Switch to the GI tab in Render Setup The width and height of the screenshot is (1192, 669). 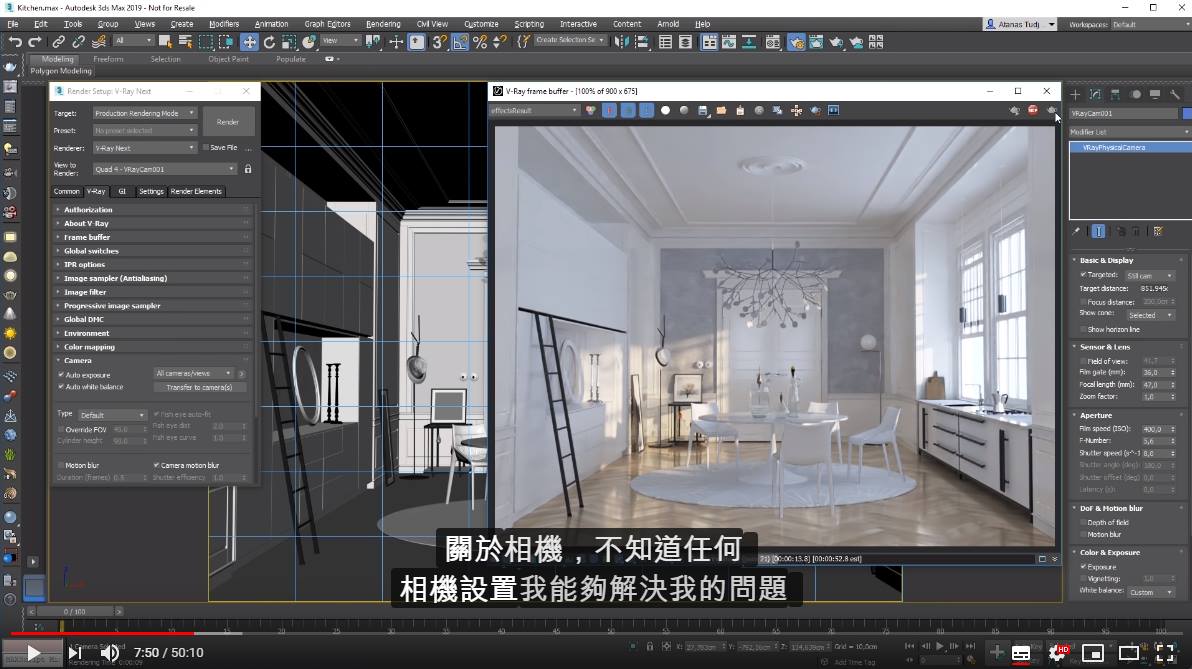click(122, 192)
